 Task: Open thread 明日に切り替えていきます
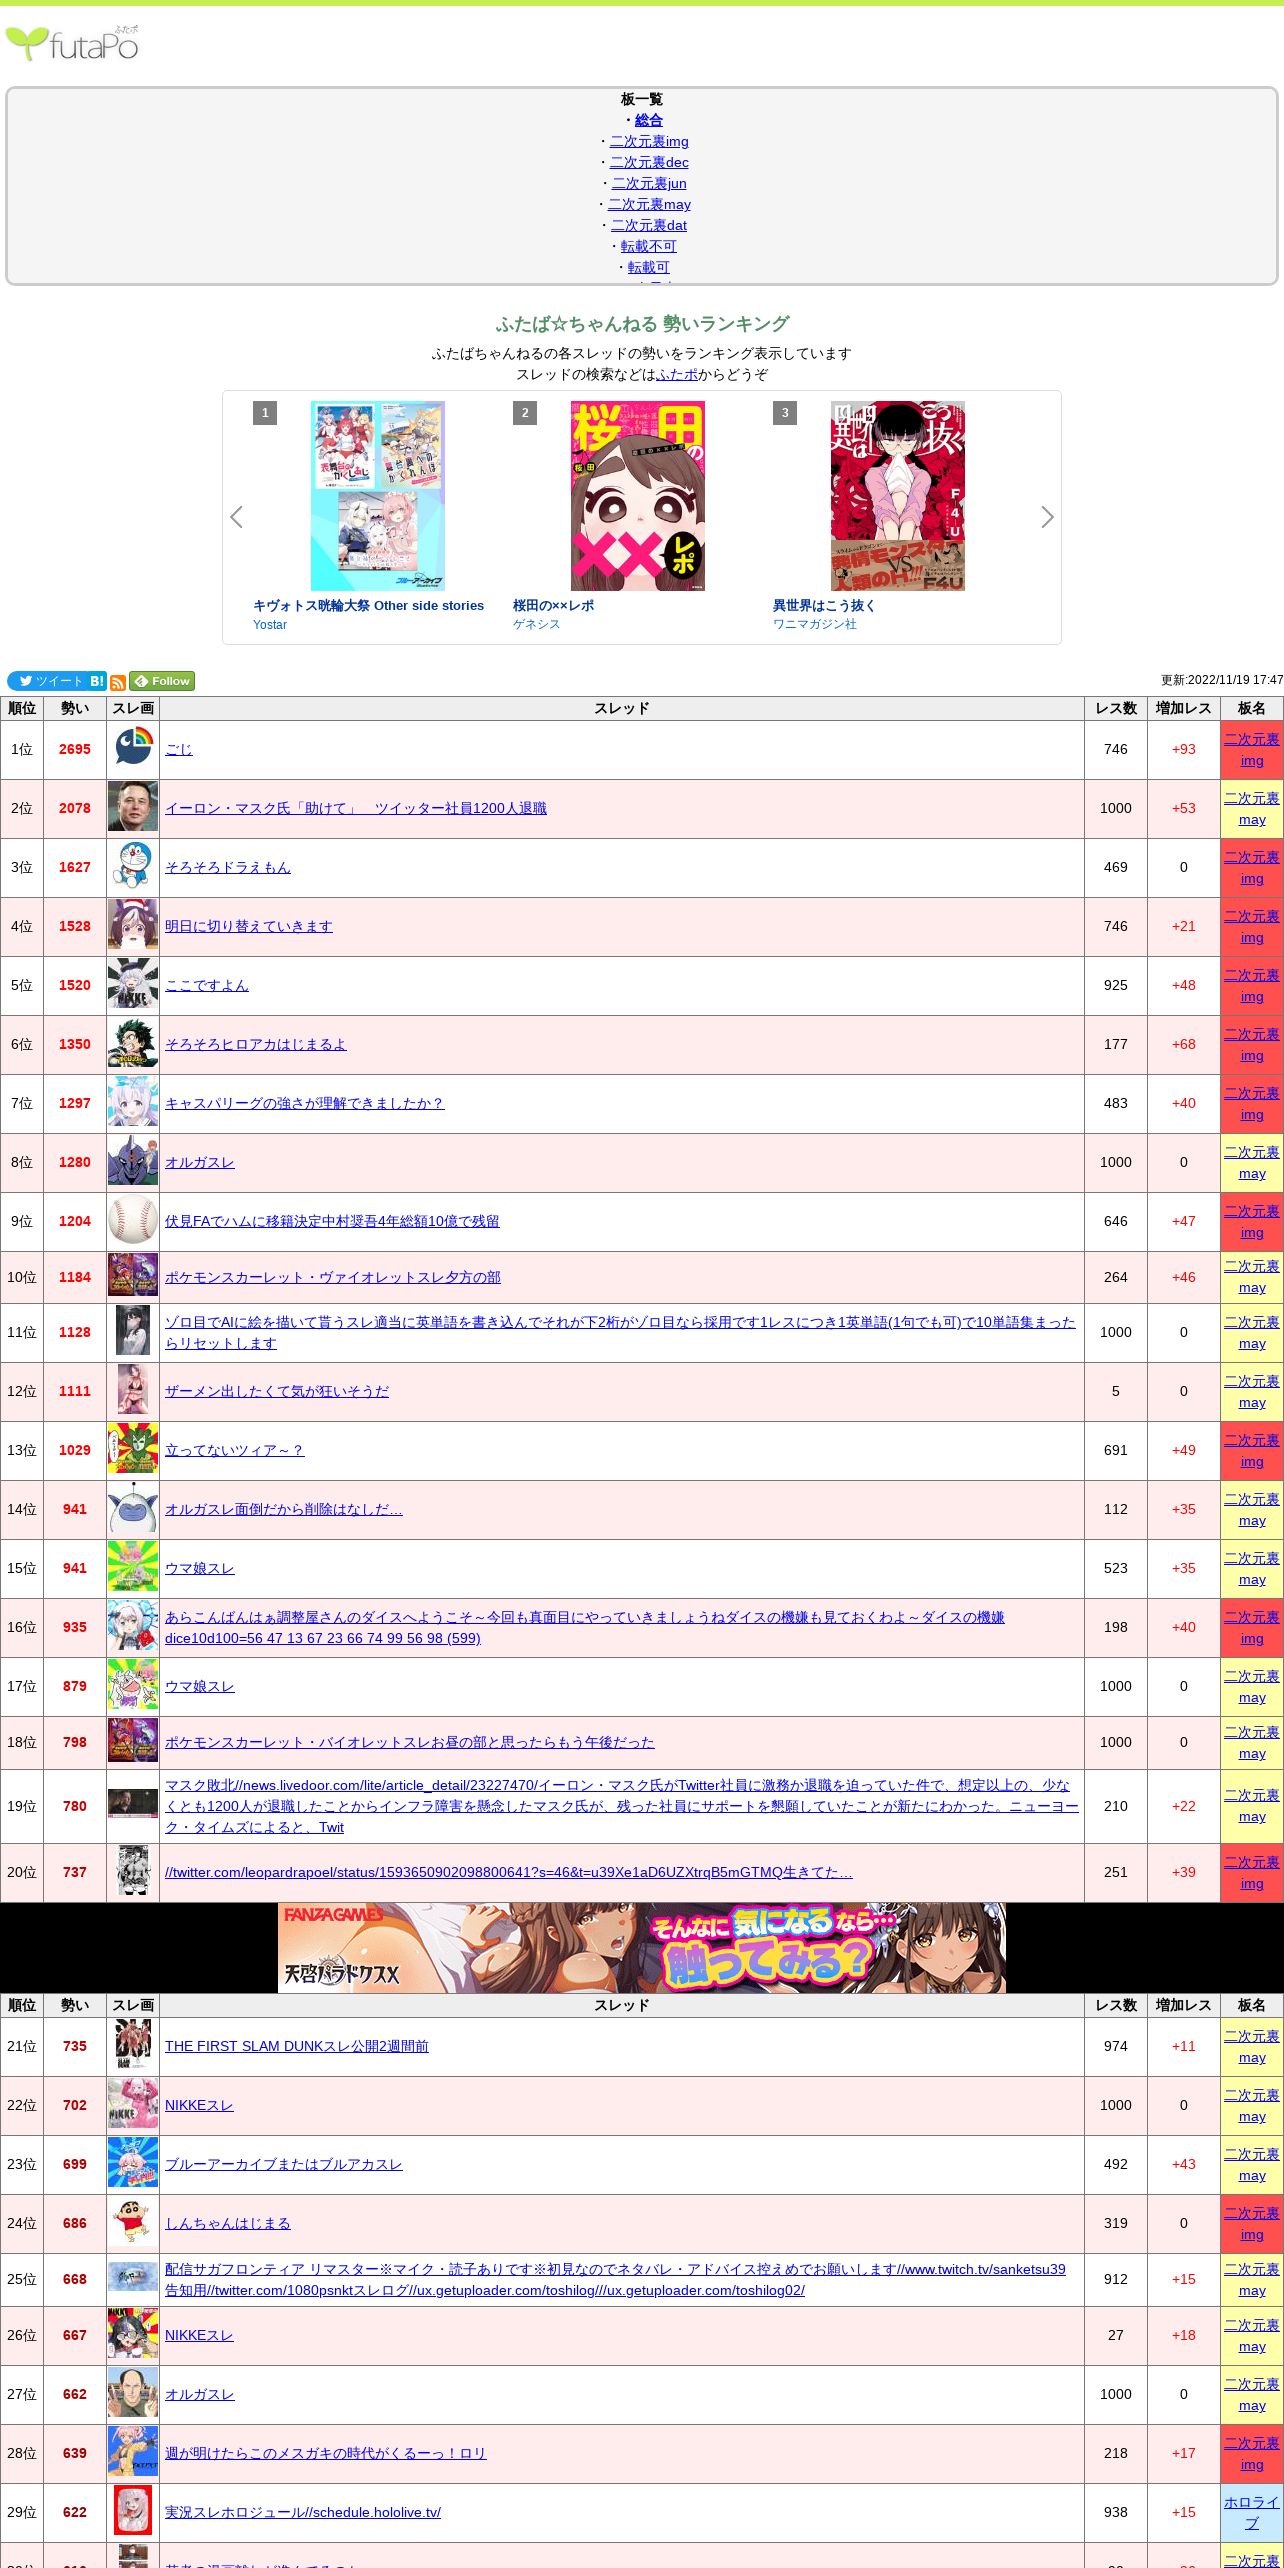(x=248, y=926)
